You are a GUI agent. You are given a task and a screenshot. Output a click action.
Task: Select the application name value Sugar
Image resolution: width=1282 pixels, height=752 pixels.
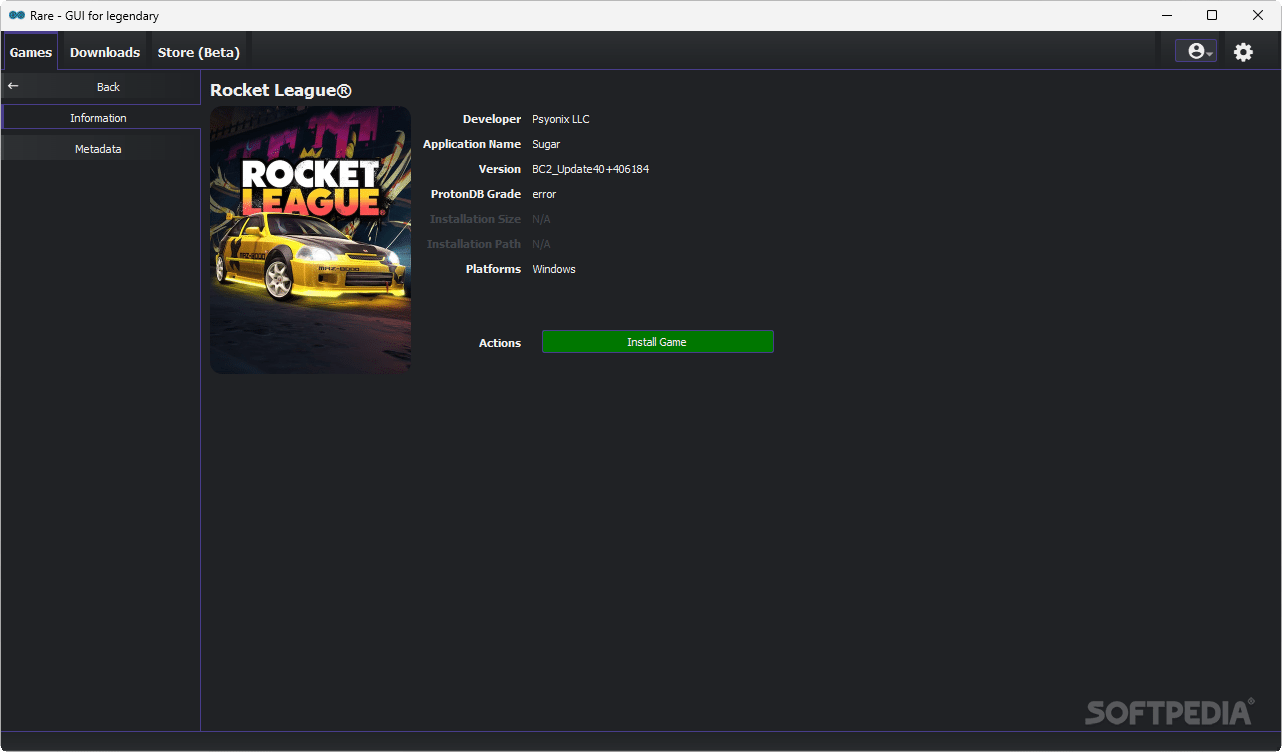[x=546, y=144]
